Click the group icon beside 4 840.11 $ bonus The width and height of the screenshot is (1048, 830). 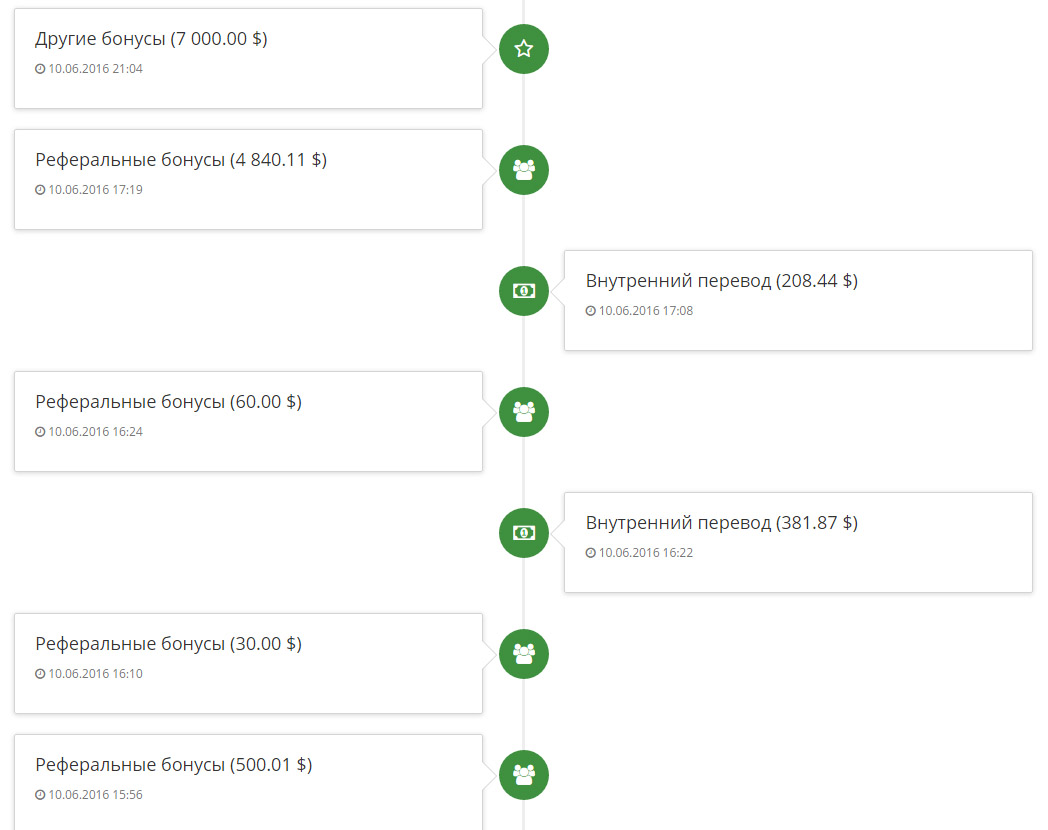pos(524,169)
